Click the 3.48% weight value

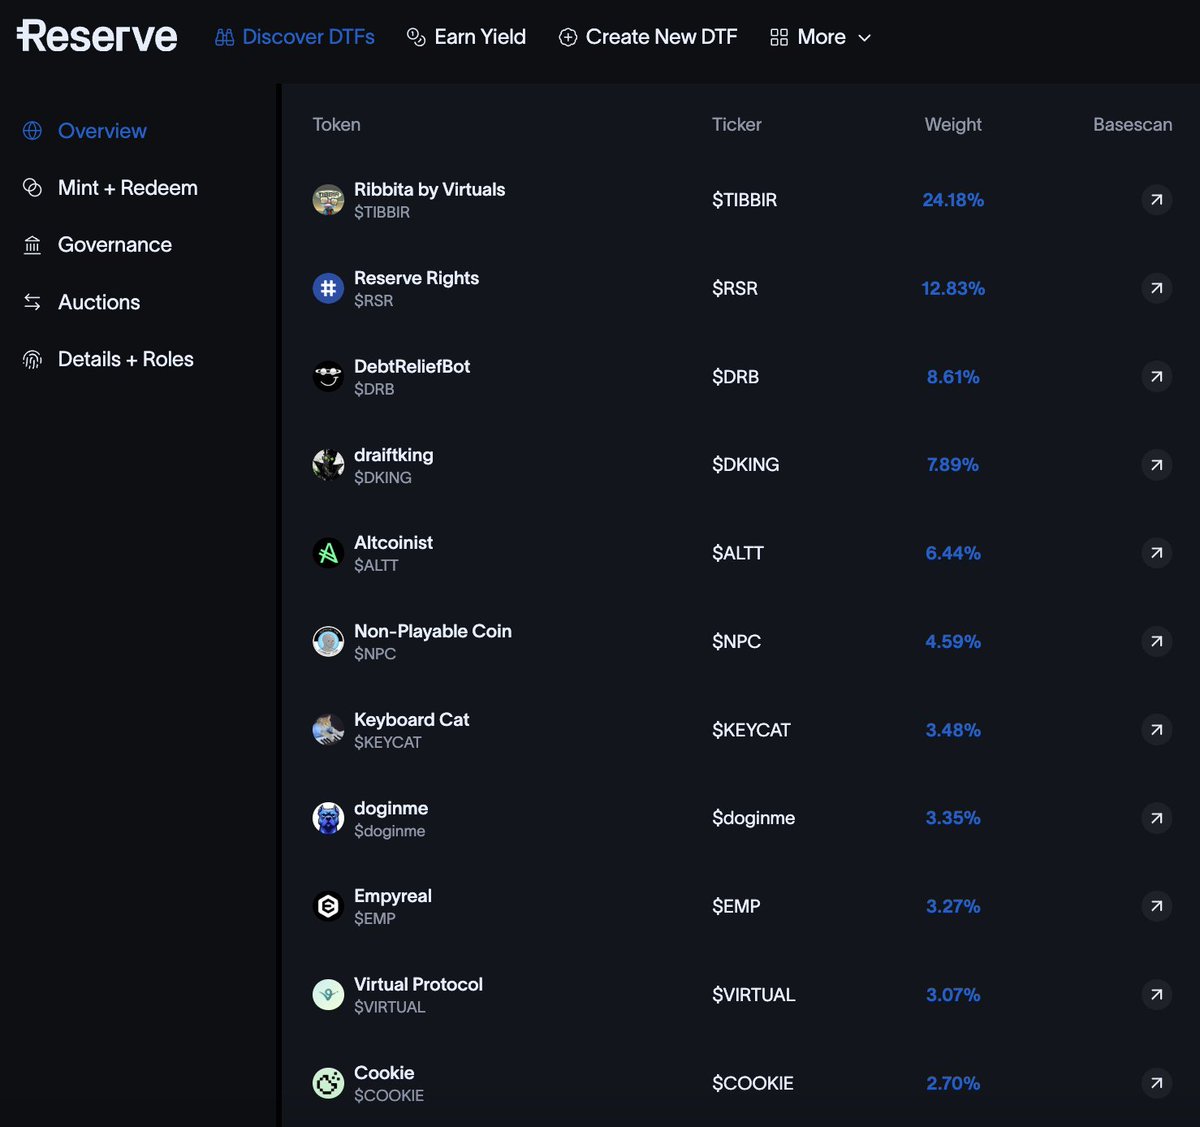click(953, 730)
